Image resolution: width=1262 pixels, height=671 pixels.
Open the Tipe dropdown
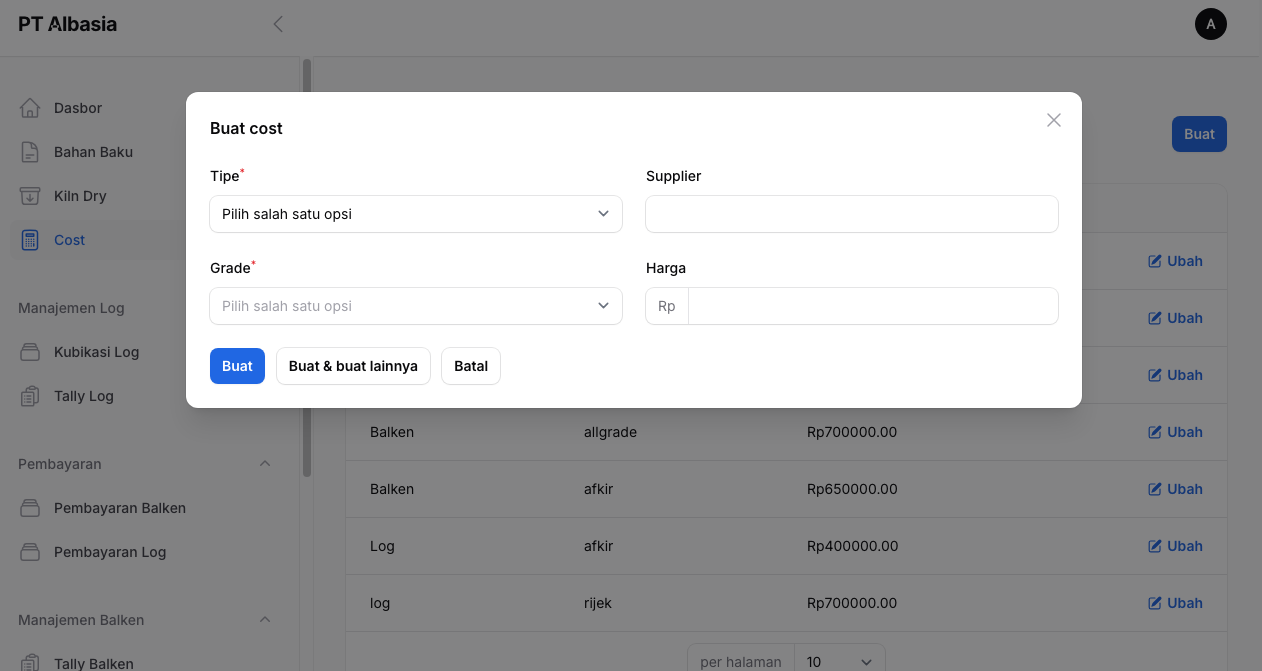pyautogui.click(x=415, y=214)
